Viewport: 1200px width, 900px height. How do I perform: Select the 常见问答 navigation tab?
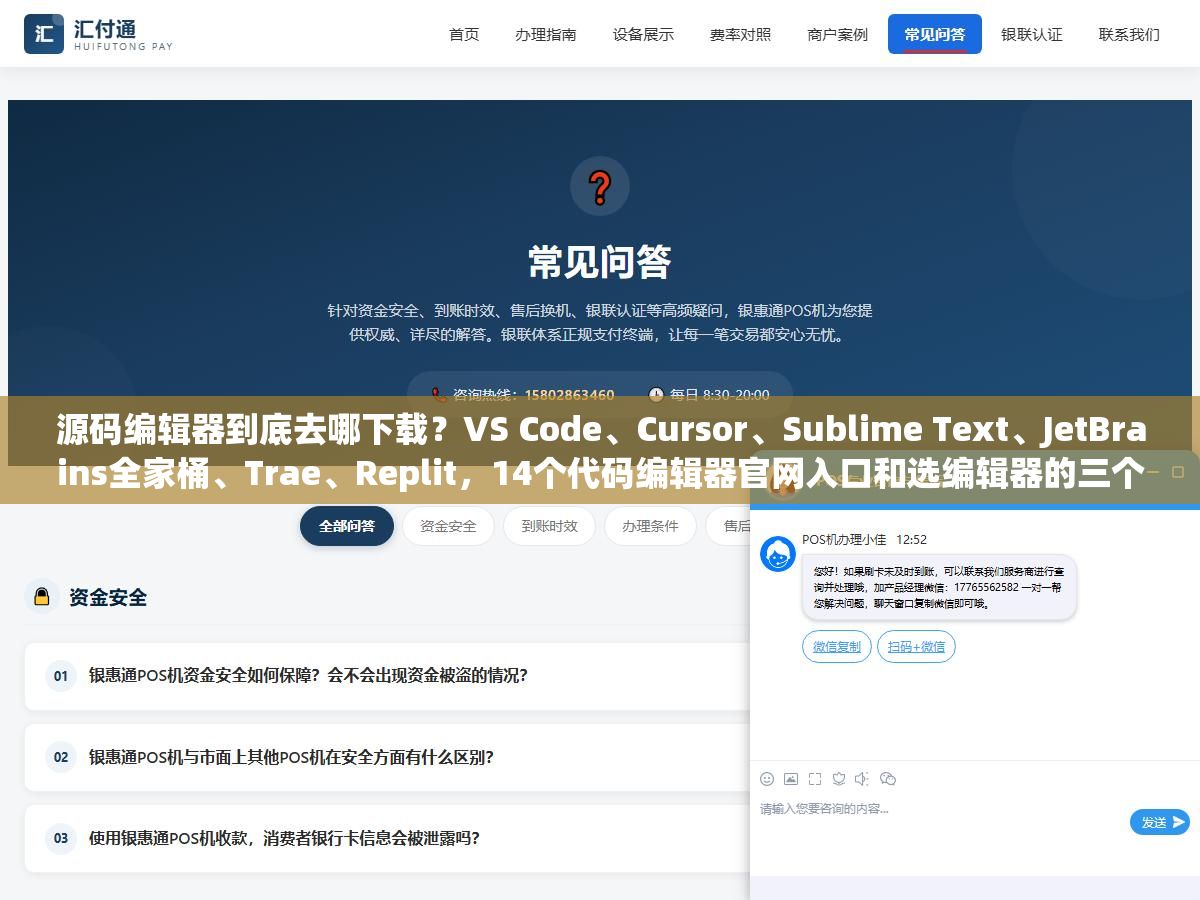[935, 34]
